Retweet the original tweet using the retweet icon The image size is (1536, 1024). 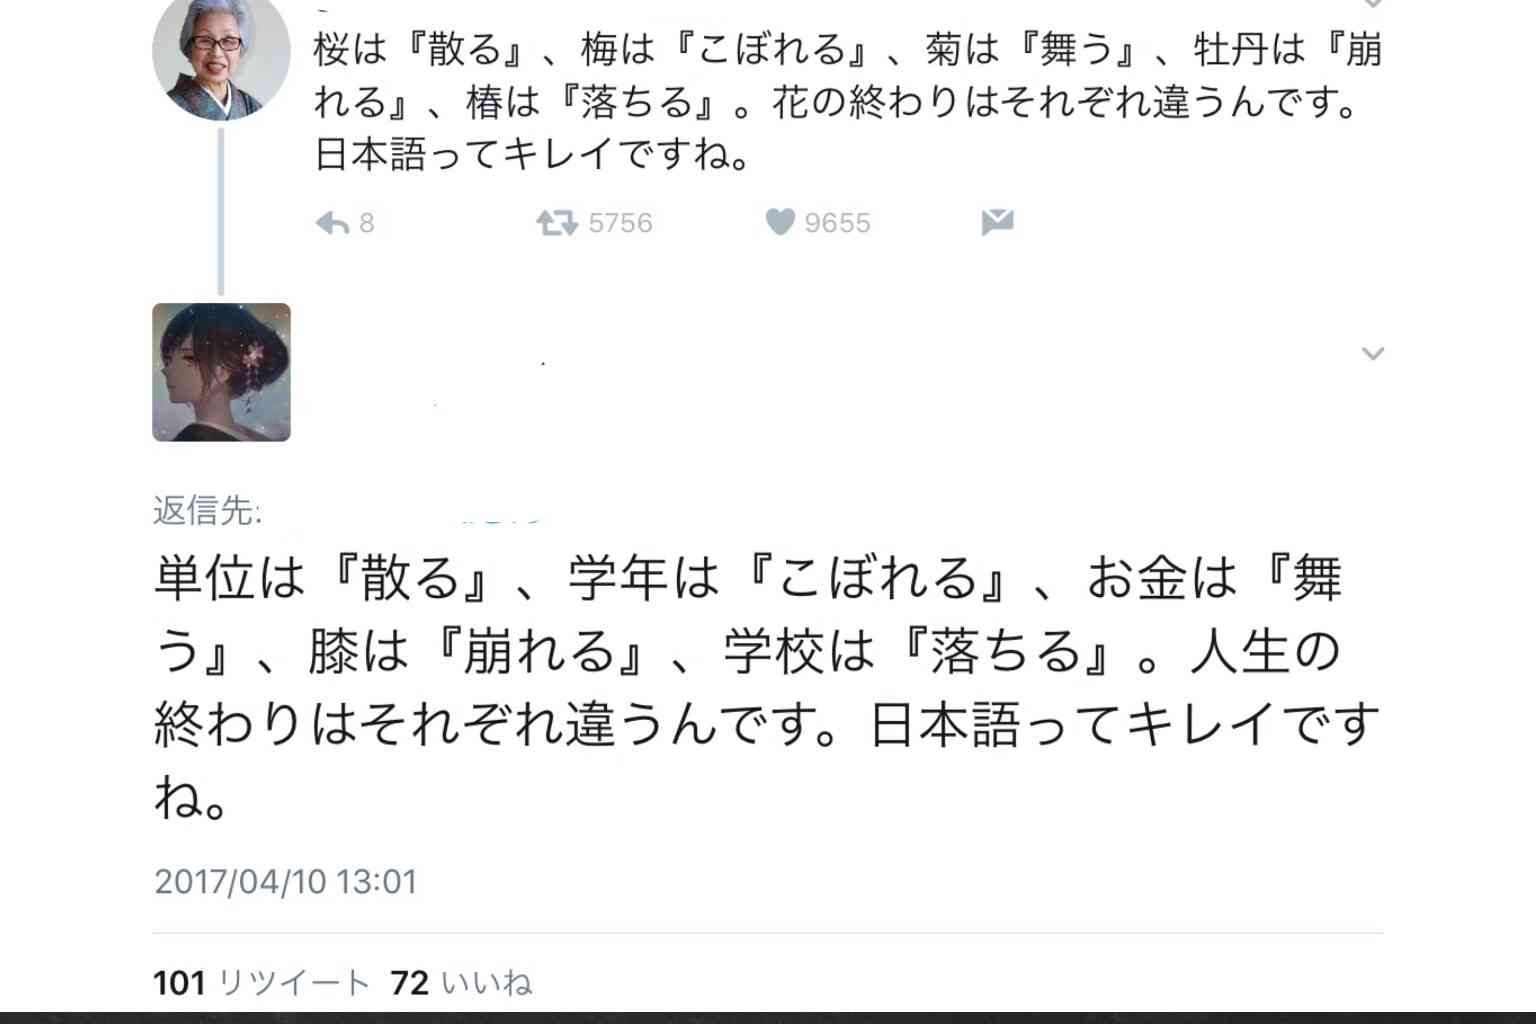(557, 222)
